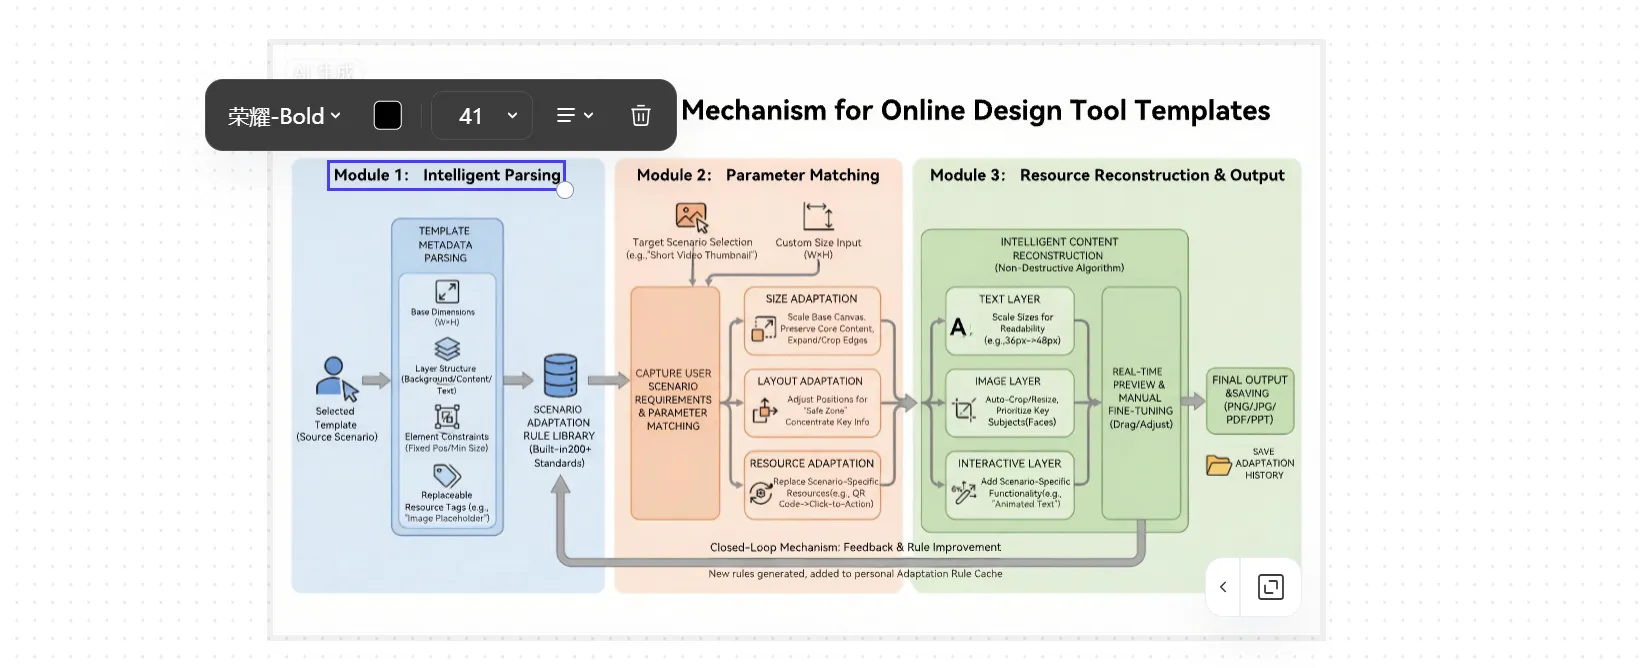The height and width of the screenshot is (668, 1645).
Task: Click the Target Scenario Selection image icon
Action: click(691, 217)
